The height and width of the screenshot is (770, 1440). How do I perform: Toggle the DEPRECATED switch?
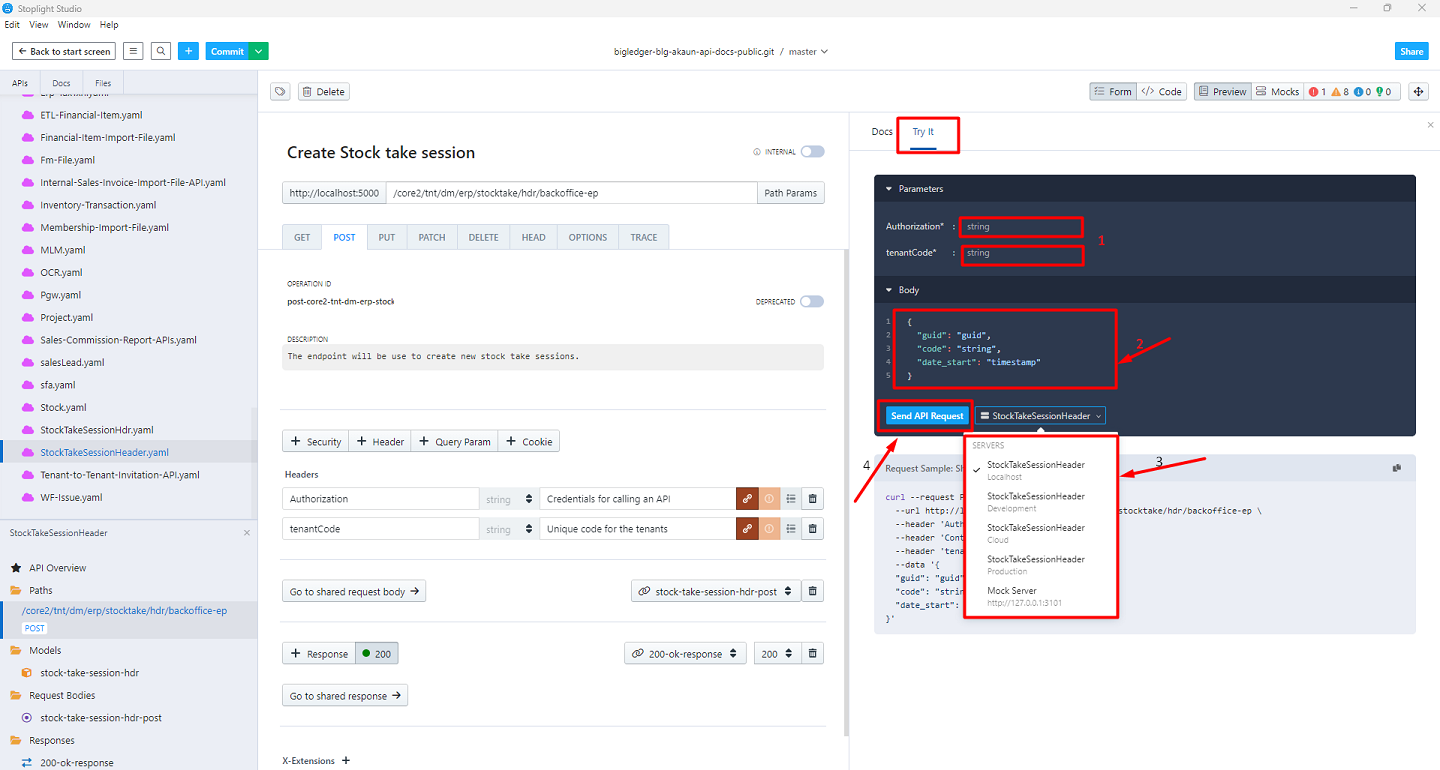pos(812,301)
